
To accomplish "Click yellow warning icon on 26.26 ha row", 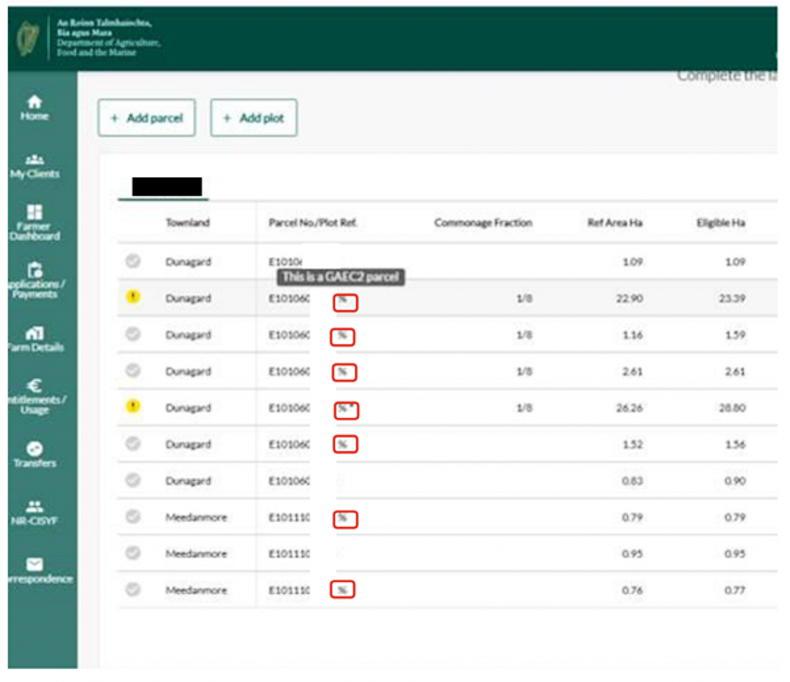I will (133, 407).
